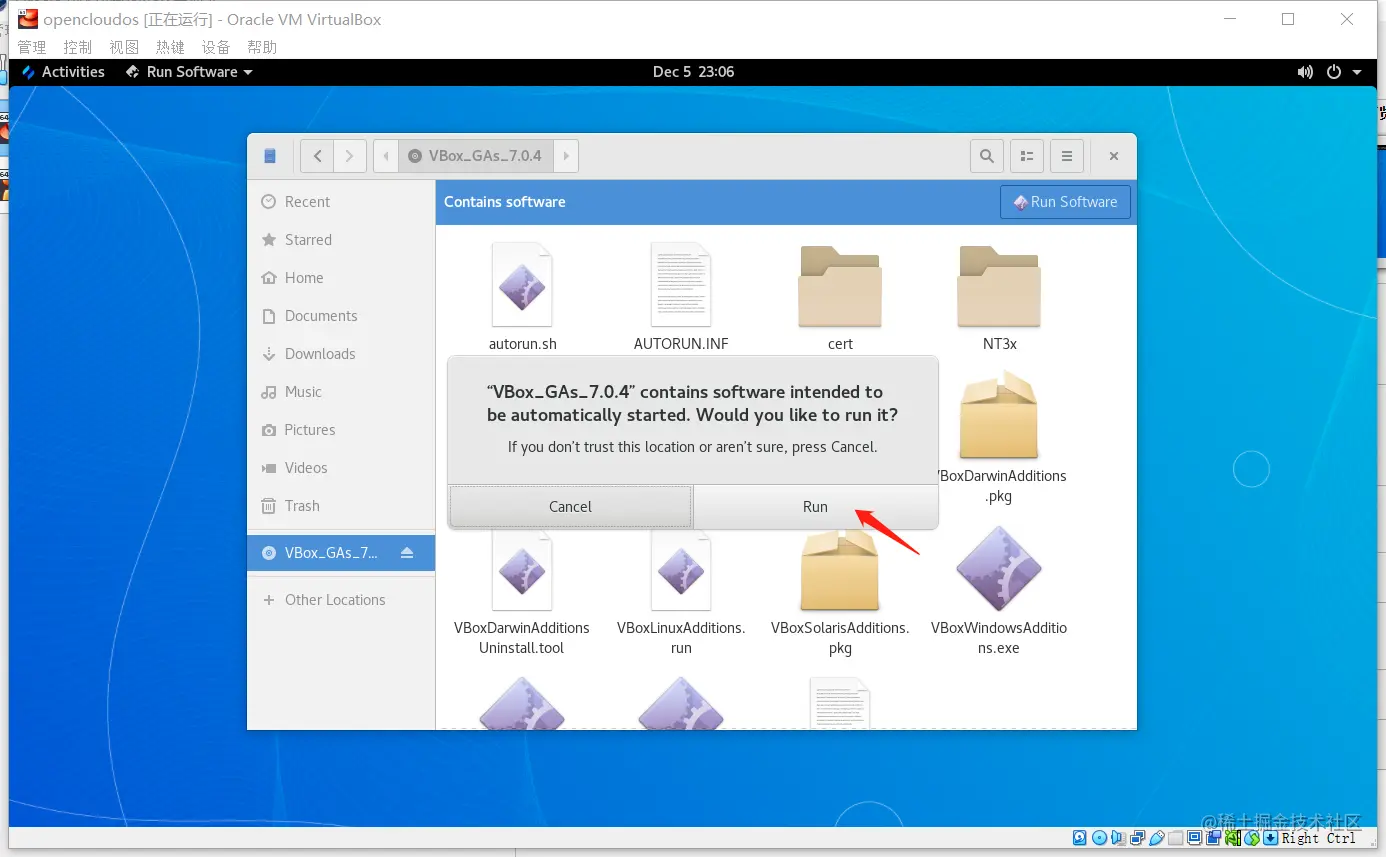The width and height of the screenshot is (1386, 857).
Task: Eject the VBox_GAs disc
Action: [x=407, y=553]
